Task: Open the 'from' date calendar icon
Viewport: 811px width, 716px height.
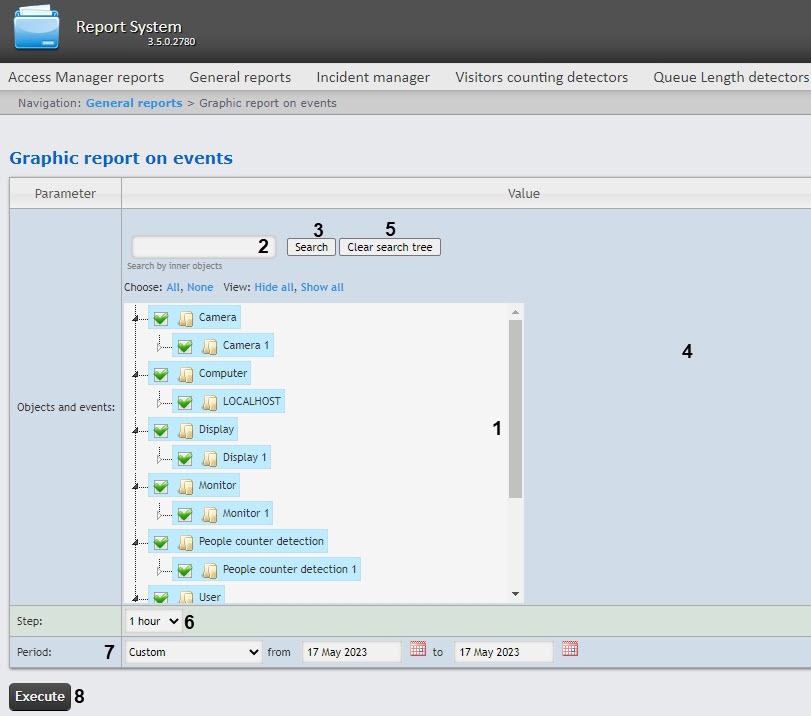Action: click(x=418, y=649)
